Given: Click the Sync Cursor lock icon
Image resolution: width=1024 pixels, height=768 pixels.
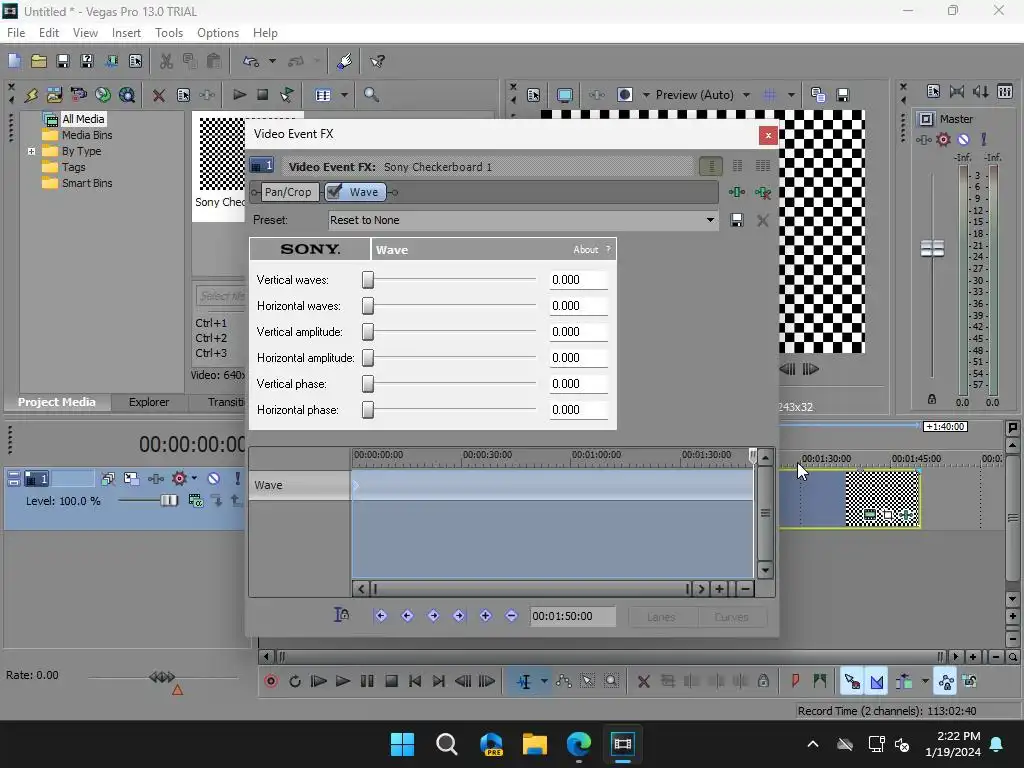Looking at the screenshot, I should tap(342, 615).
